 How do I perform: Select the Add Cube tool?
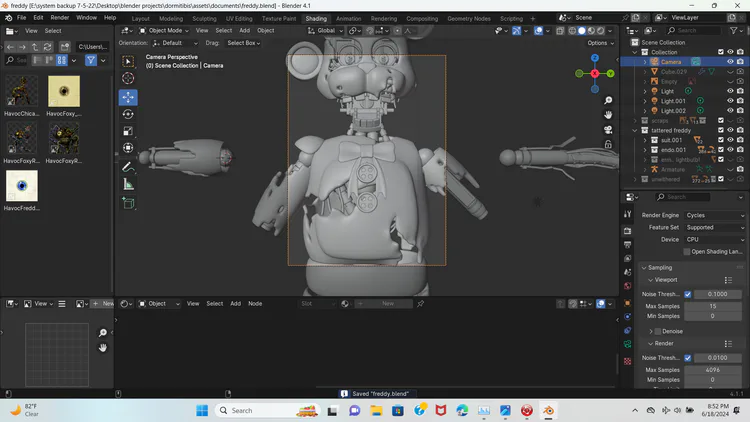coord(128,203)
